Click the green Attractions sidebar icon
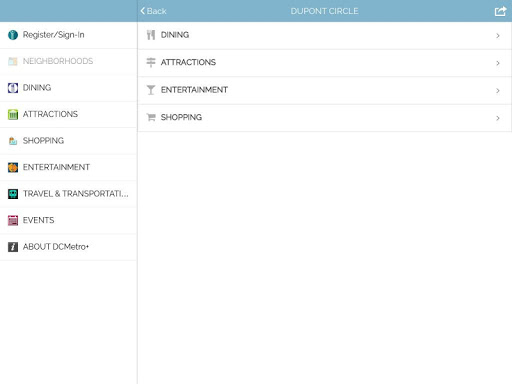Viewport: 512px width, 384px height. pos(13,114)
